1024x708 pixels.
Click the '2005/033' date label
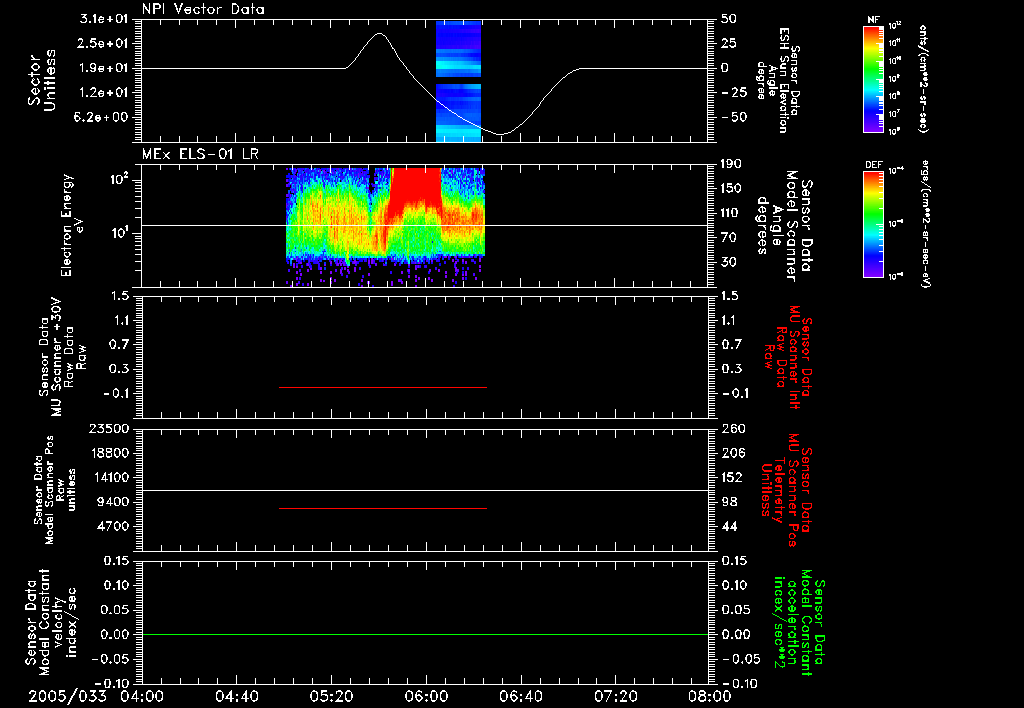(x=67, y=696)
